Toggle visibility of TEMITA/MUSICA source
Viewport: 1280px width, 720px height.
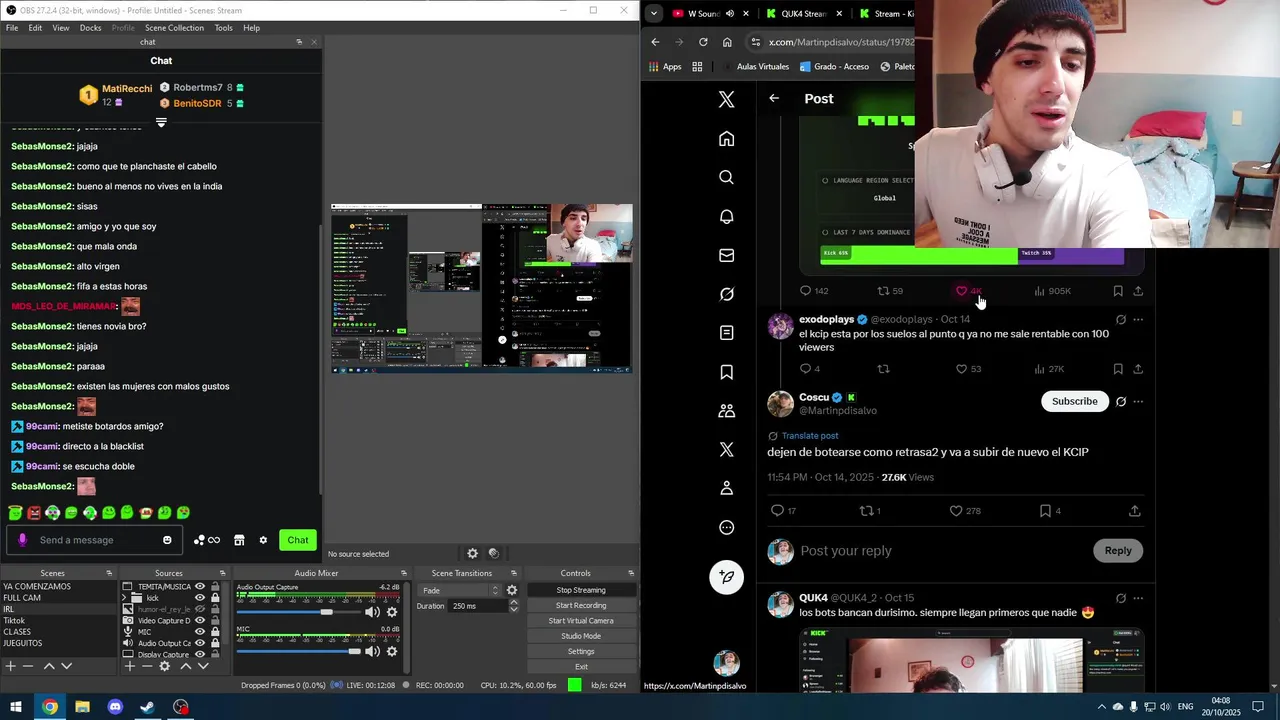point(200,587)
